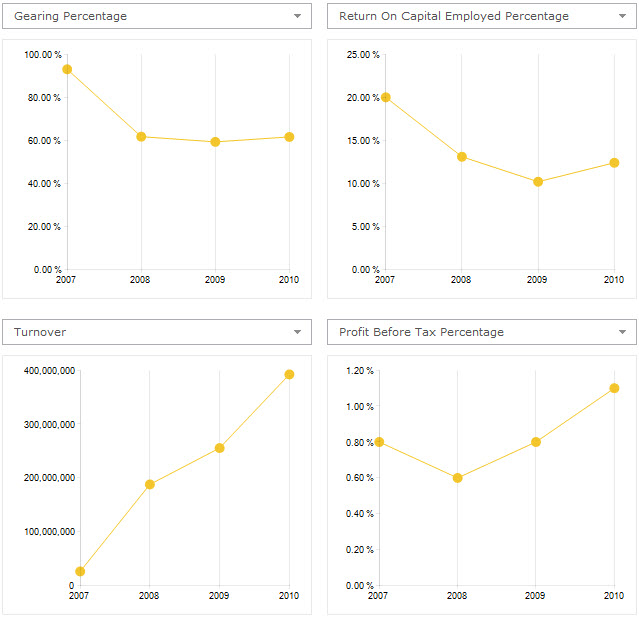This screenshot has width=639, height=618.
Task: Select the 2010 Turnover peak data point
Action: click(289, 374)
